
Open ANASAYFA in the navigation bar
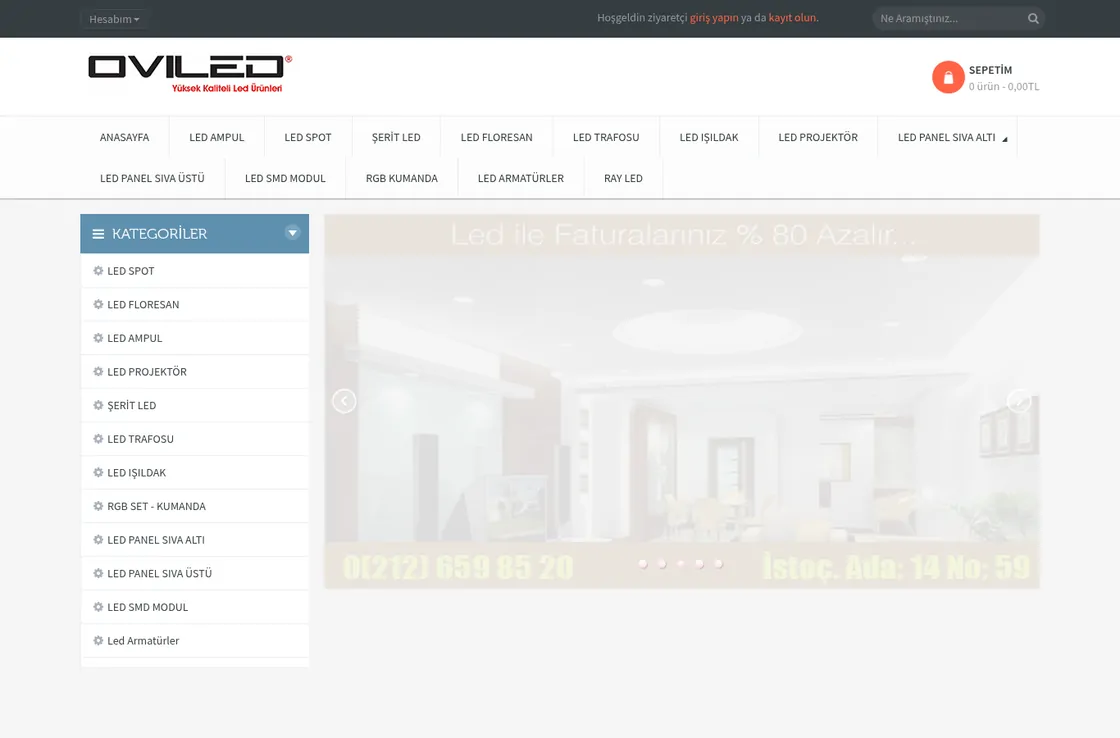tap(124, 137)
